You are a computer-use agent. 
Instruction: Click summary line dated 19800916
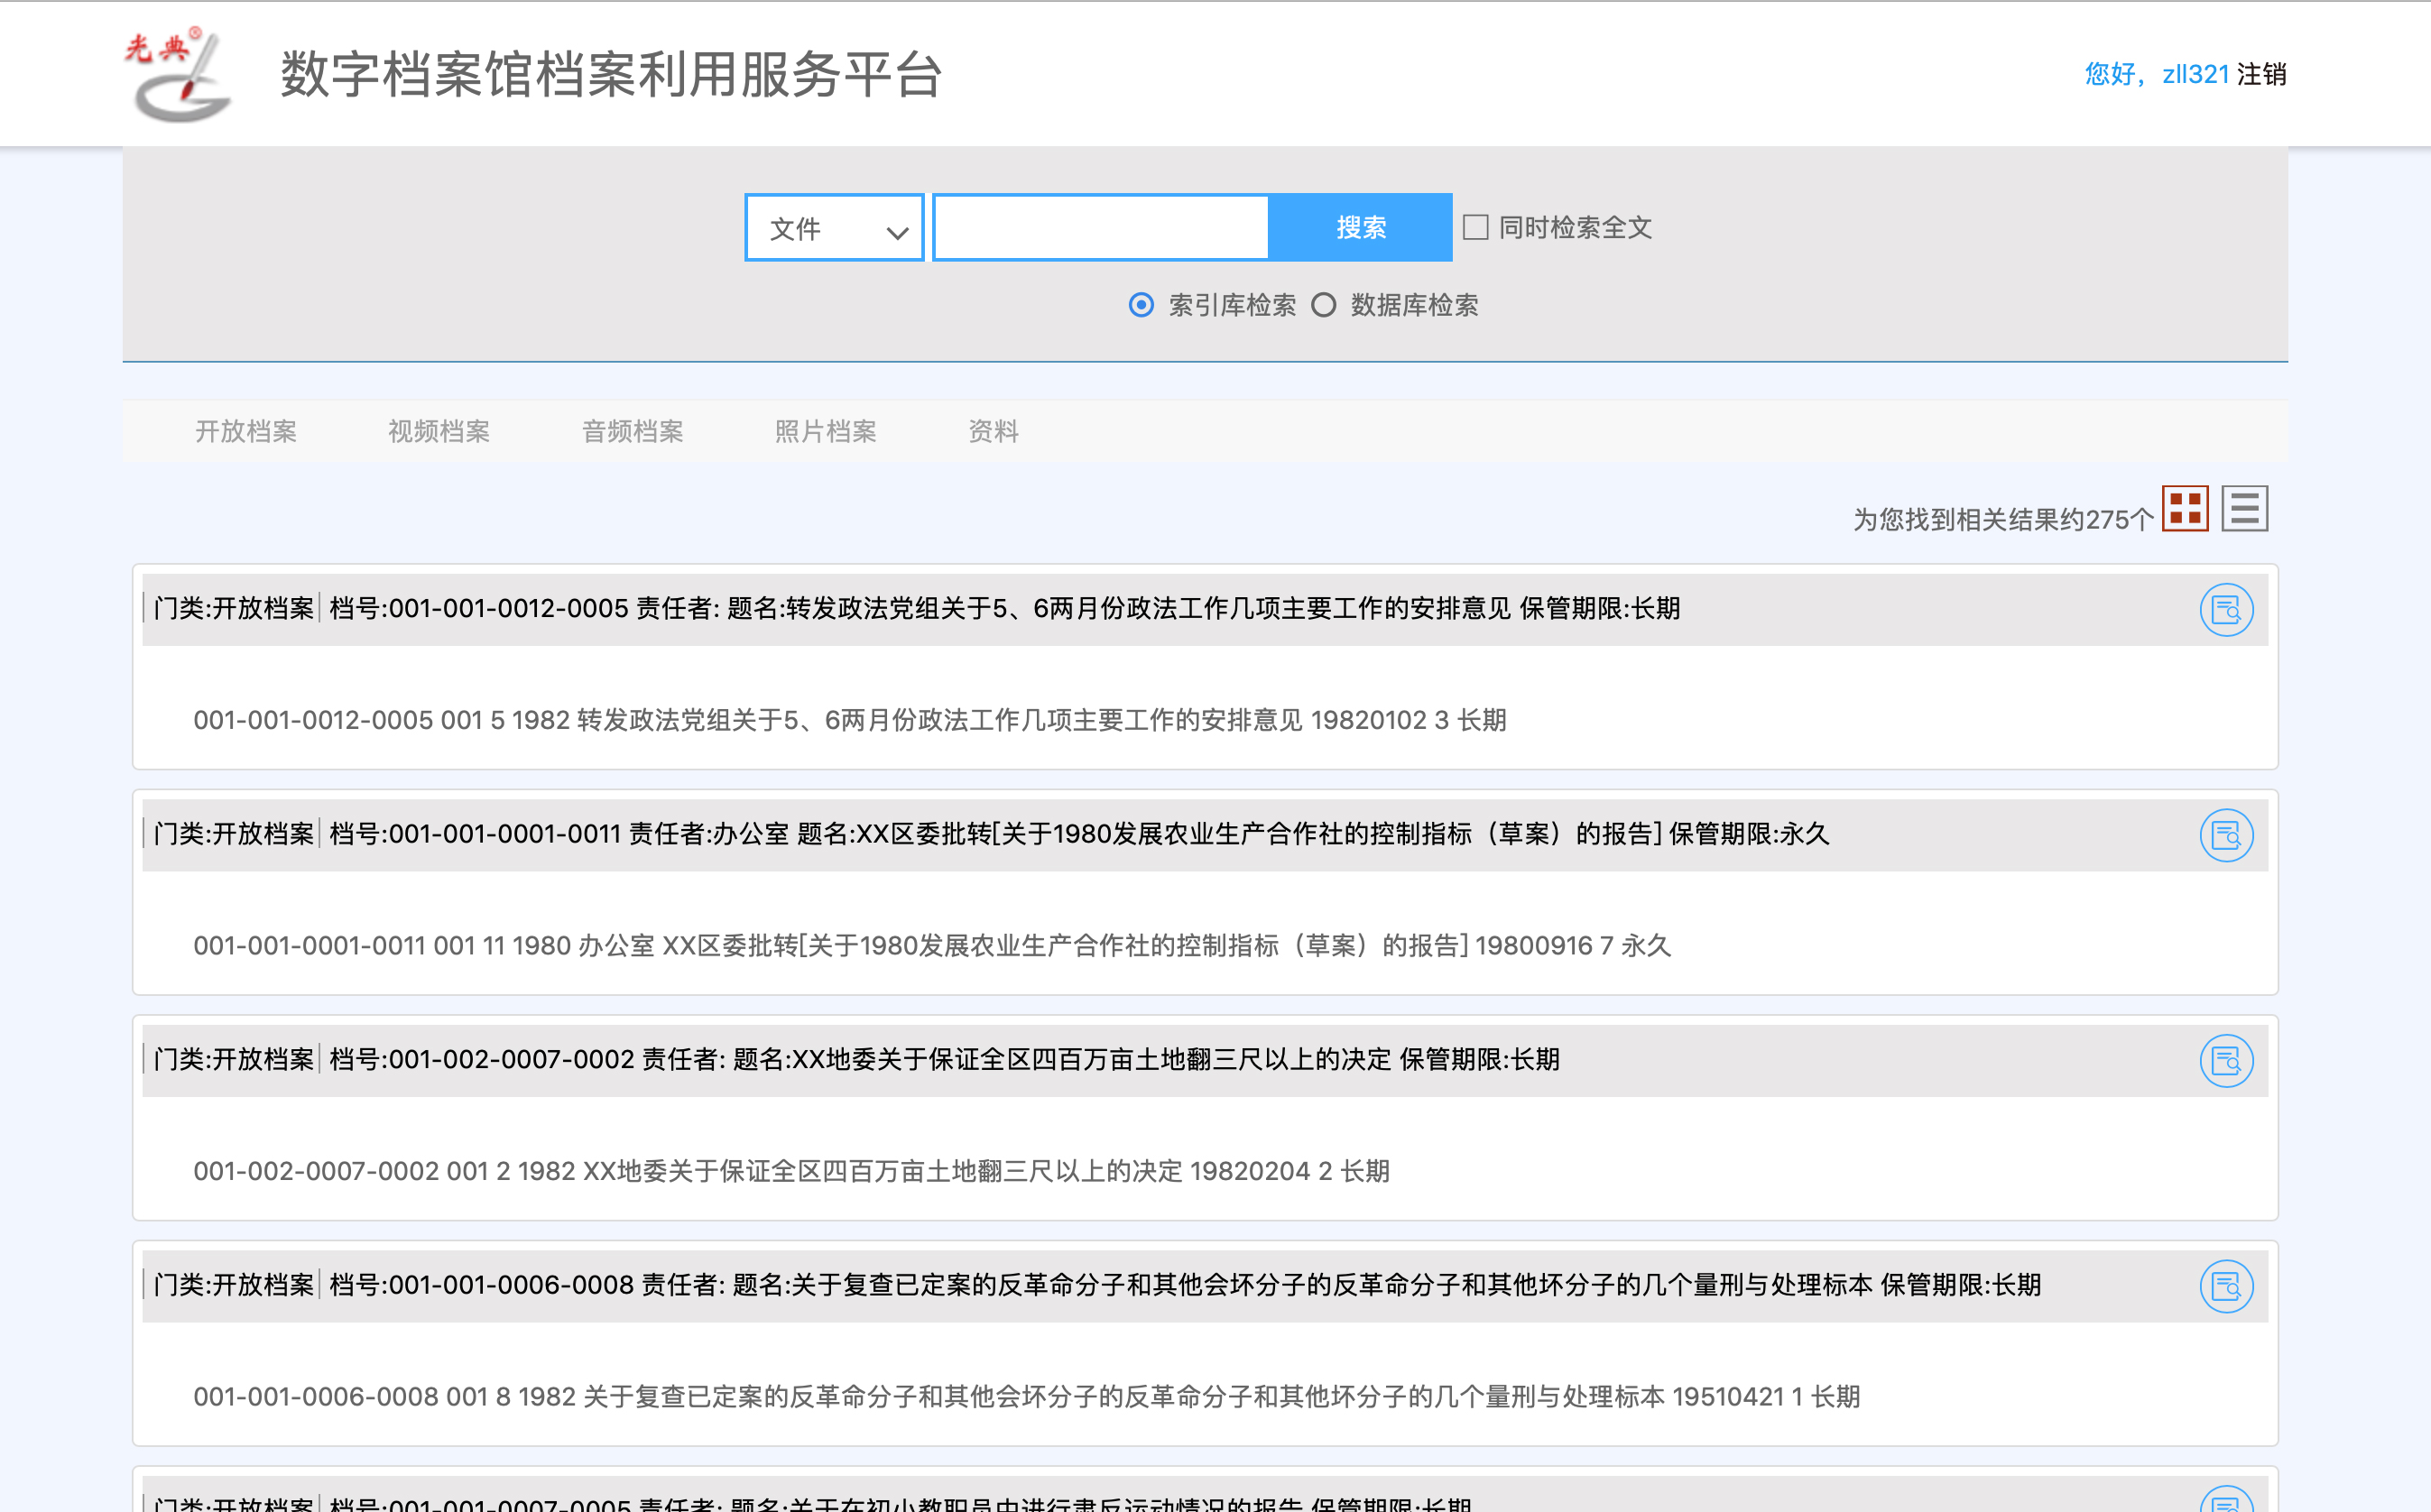click(932, 946)
